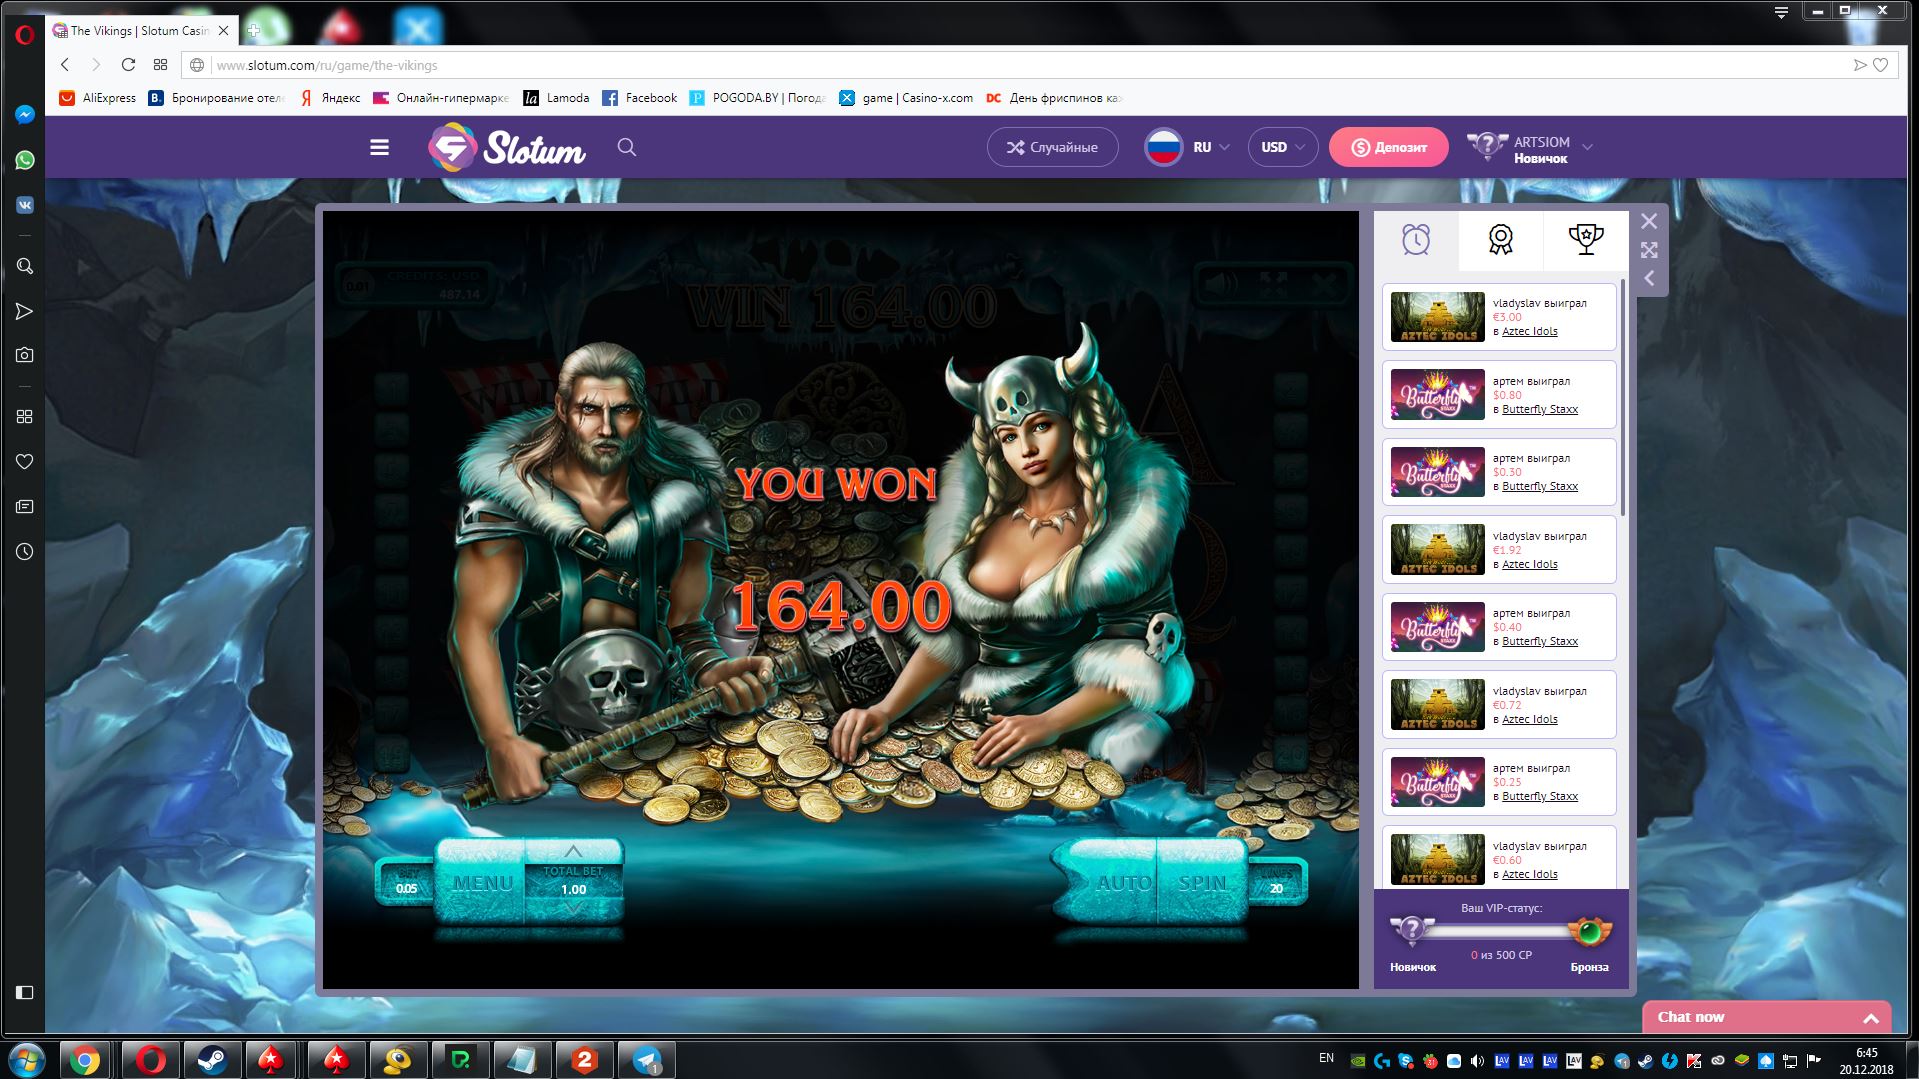Open the Facebook bookmark
The height and width of the screenshot is (1079, 1919).
pyautogui.click(x=640, y=98)
